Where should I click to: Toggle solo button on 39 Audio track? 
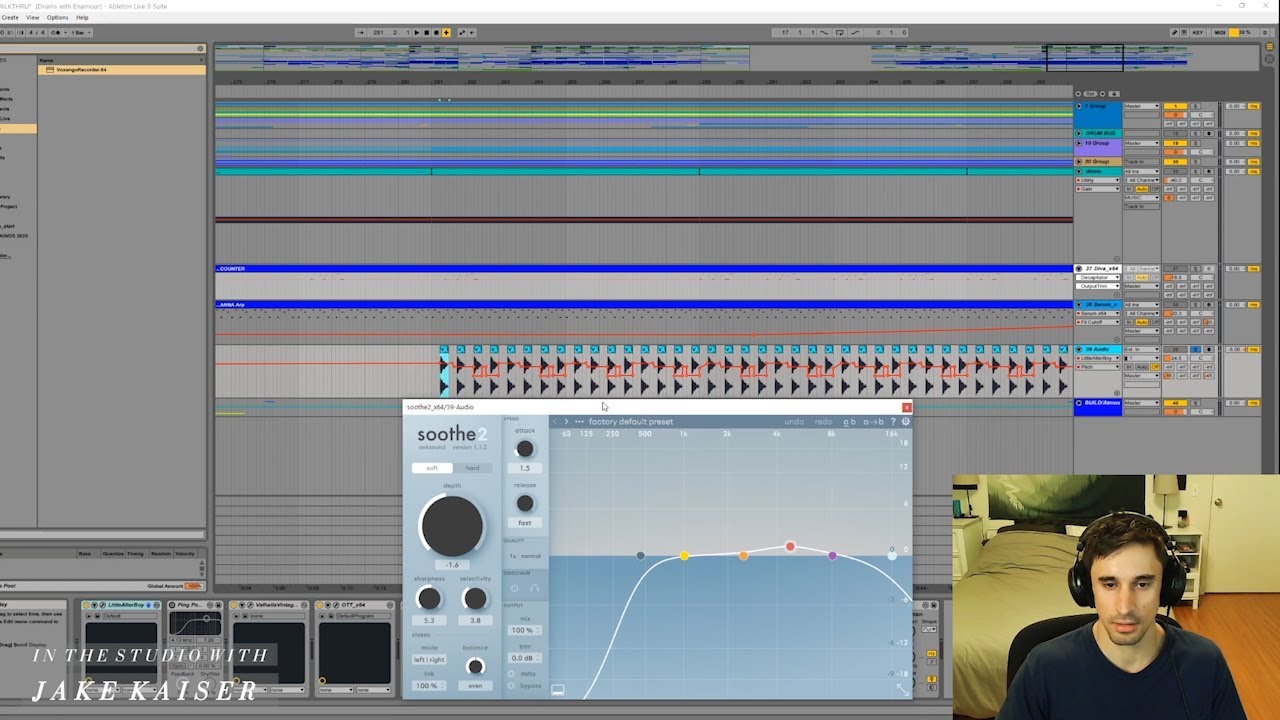tap(1196, 349)
